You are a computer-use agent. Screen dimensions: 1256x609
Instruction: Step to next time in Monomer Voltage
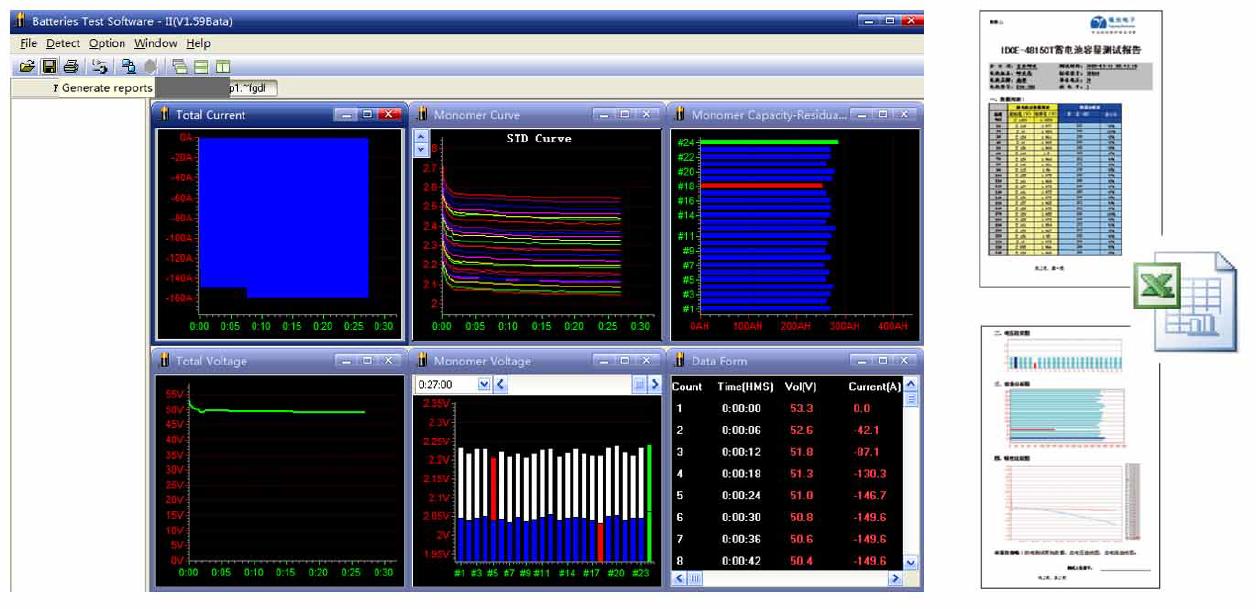point(655,384)
